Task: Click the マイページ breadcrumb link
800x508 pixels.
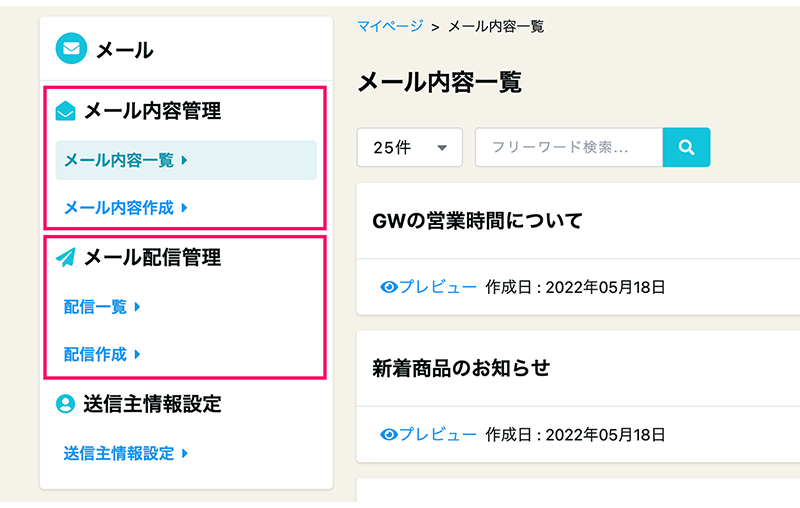Action: (x=390, y=26)
